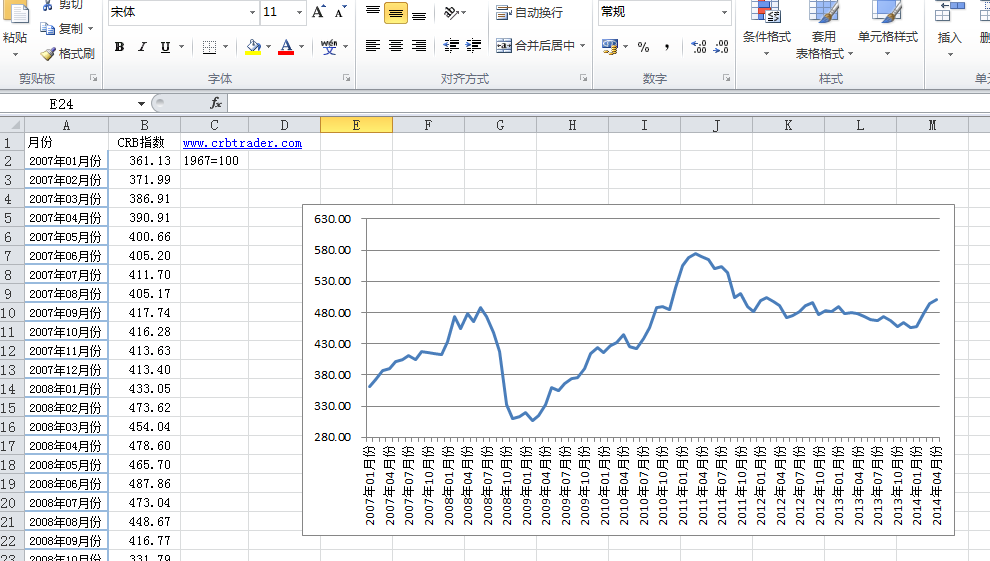This screenshot has height=561, width=990.
Task: Open the font size box 11
Action: [283, 12]
